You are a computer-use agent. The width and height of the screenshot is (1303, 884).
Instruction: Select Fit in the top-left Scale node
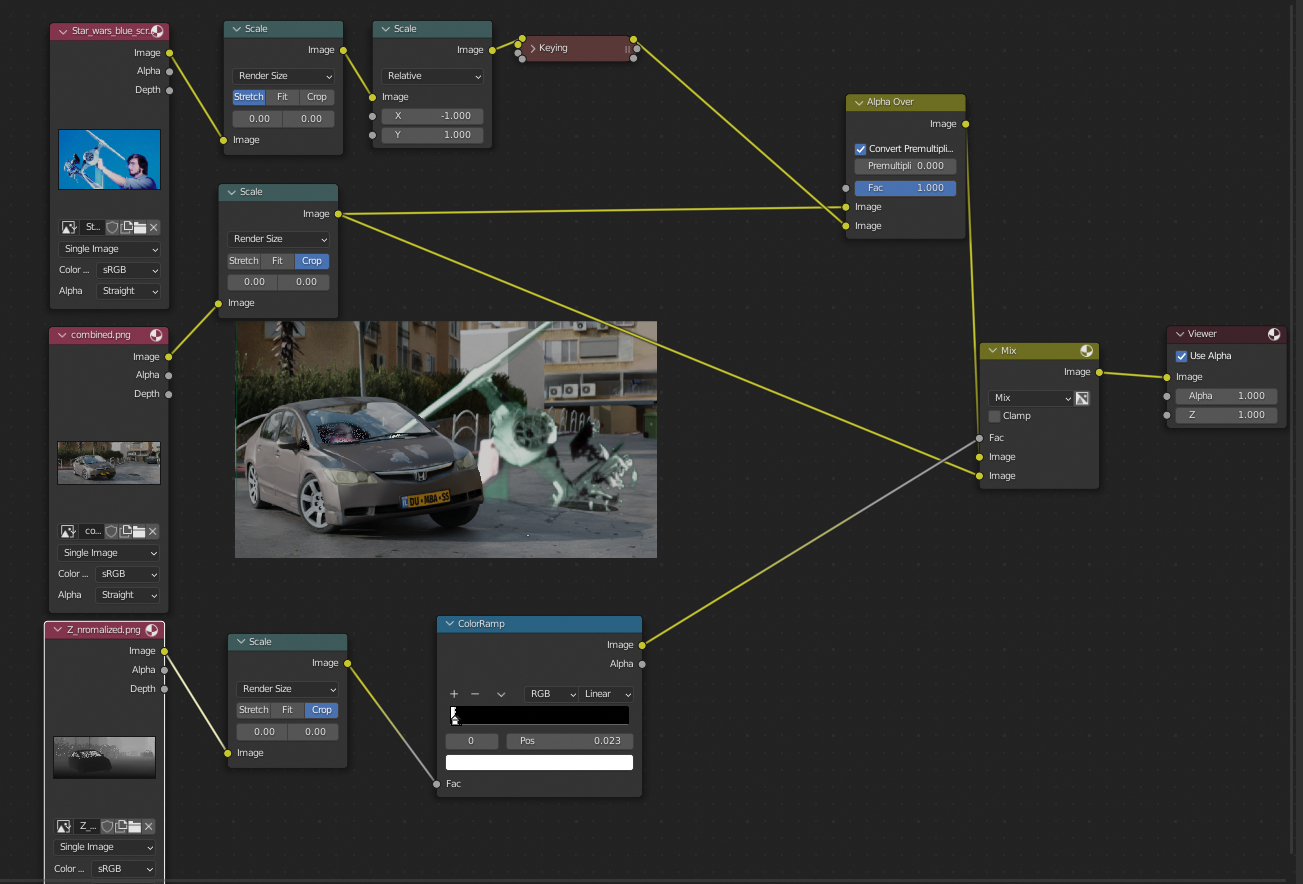tap(282, 97)
